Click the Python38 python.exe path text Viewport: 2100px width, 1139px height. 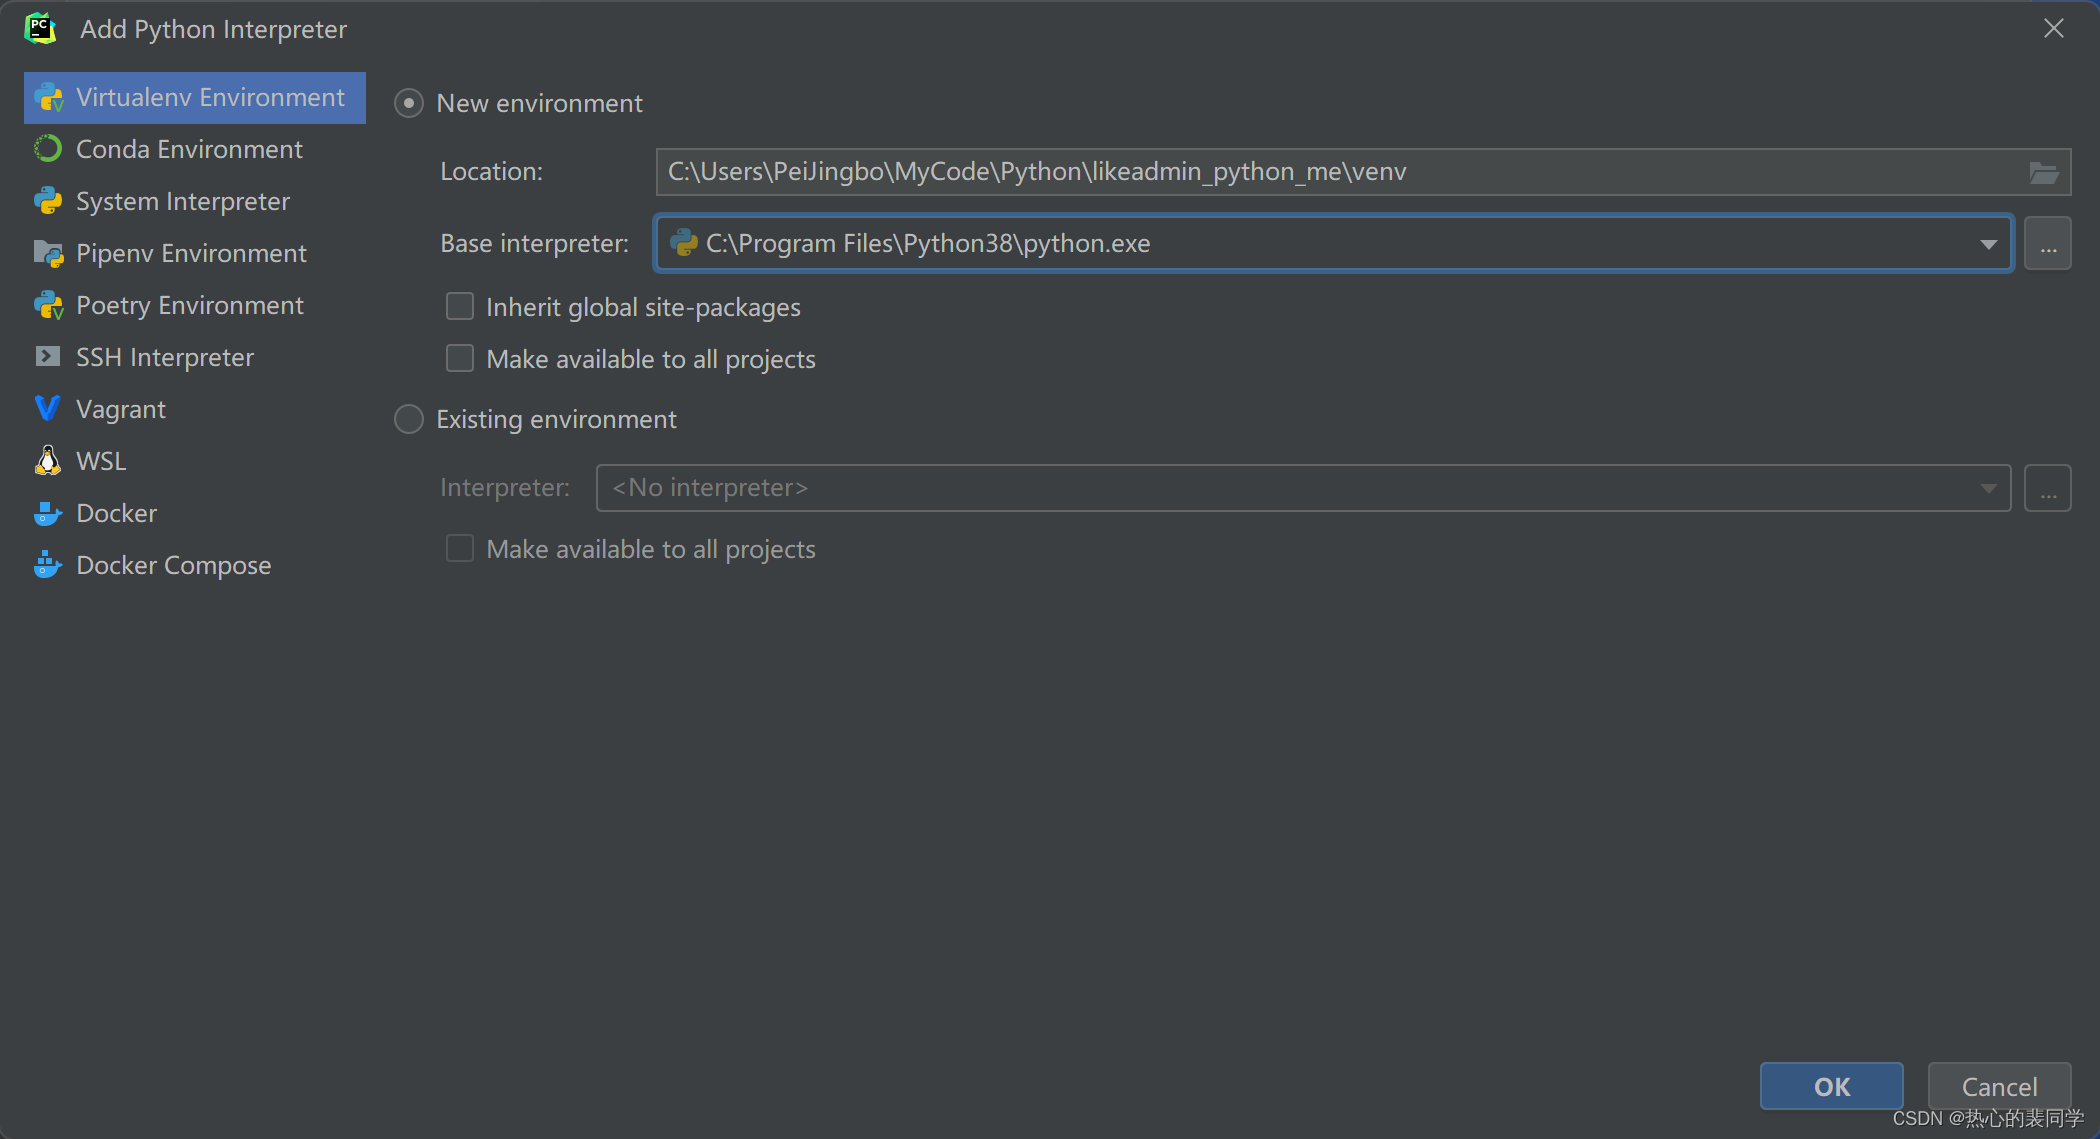[928, 243]
